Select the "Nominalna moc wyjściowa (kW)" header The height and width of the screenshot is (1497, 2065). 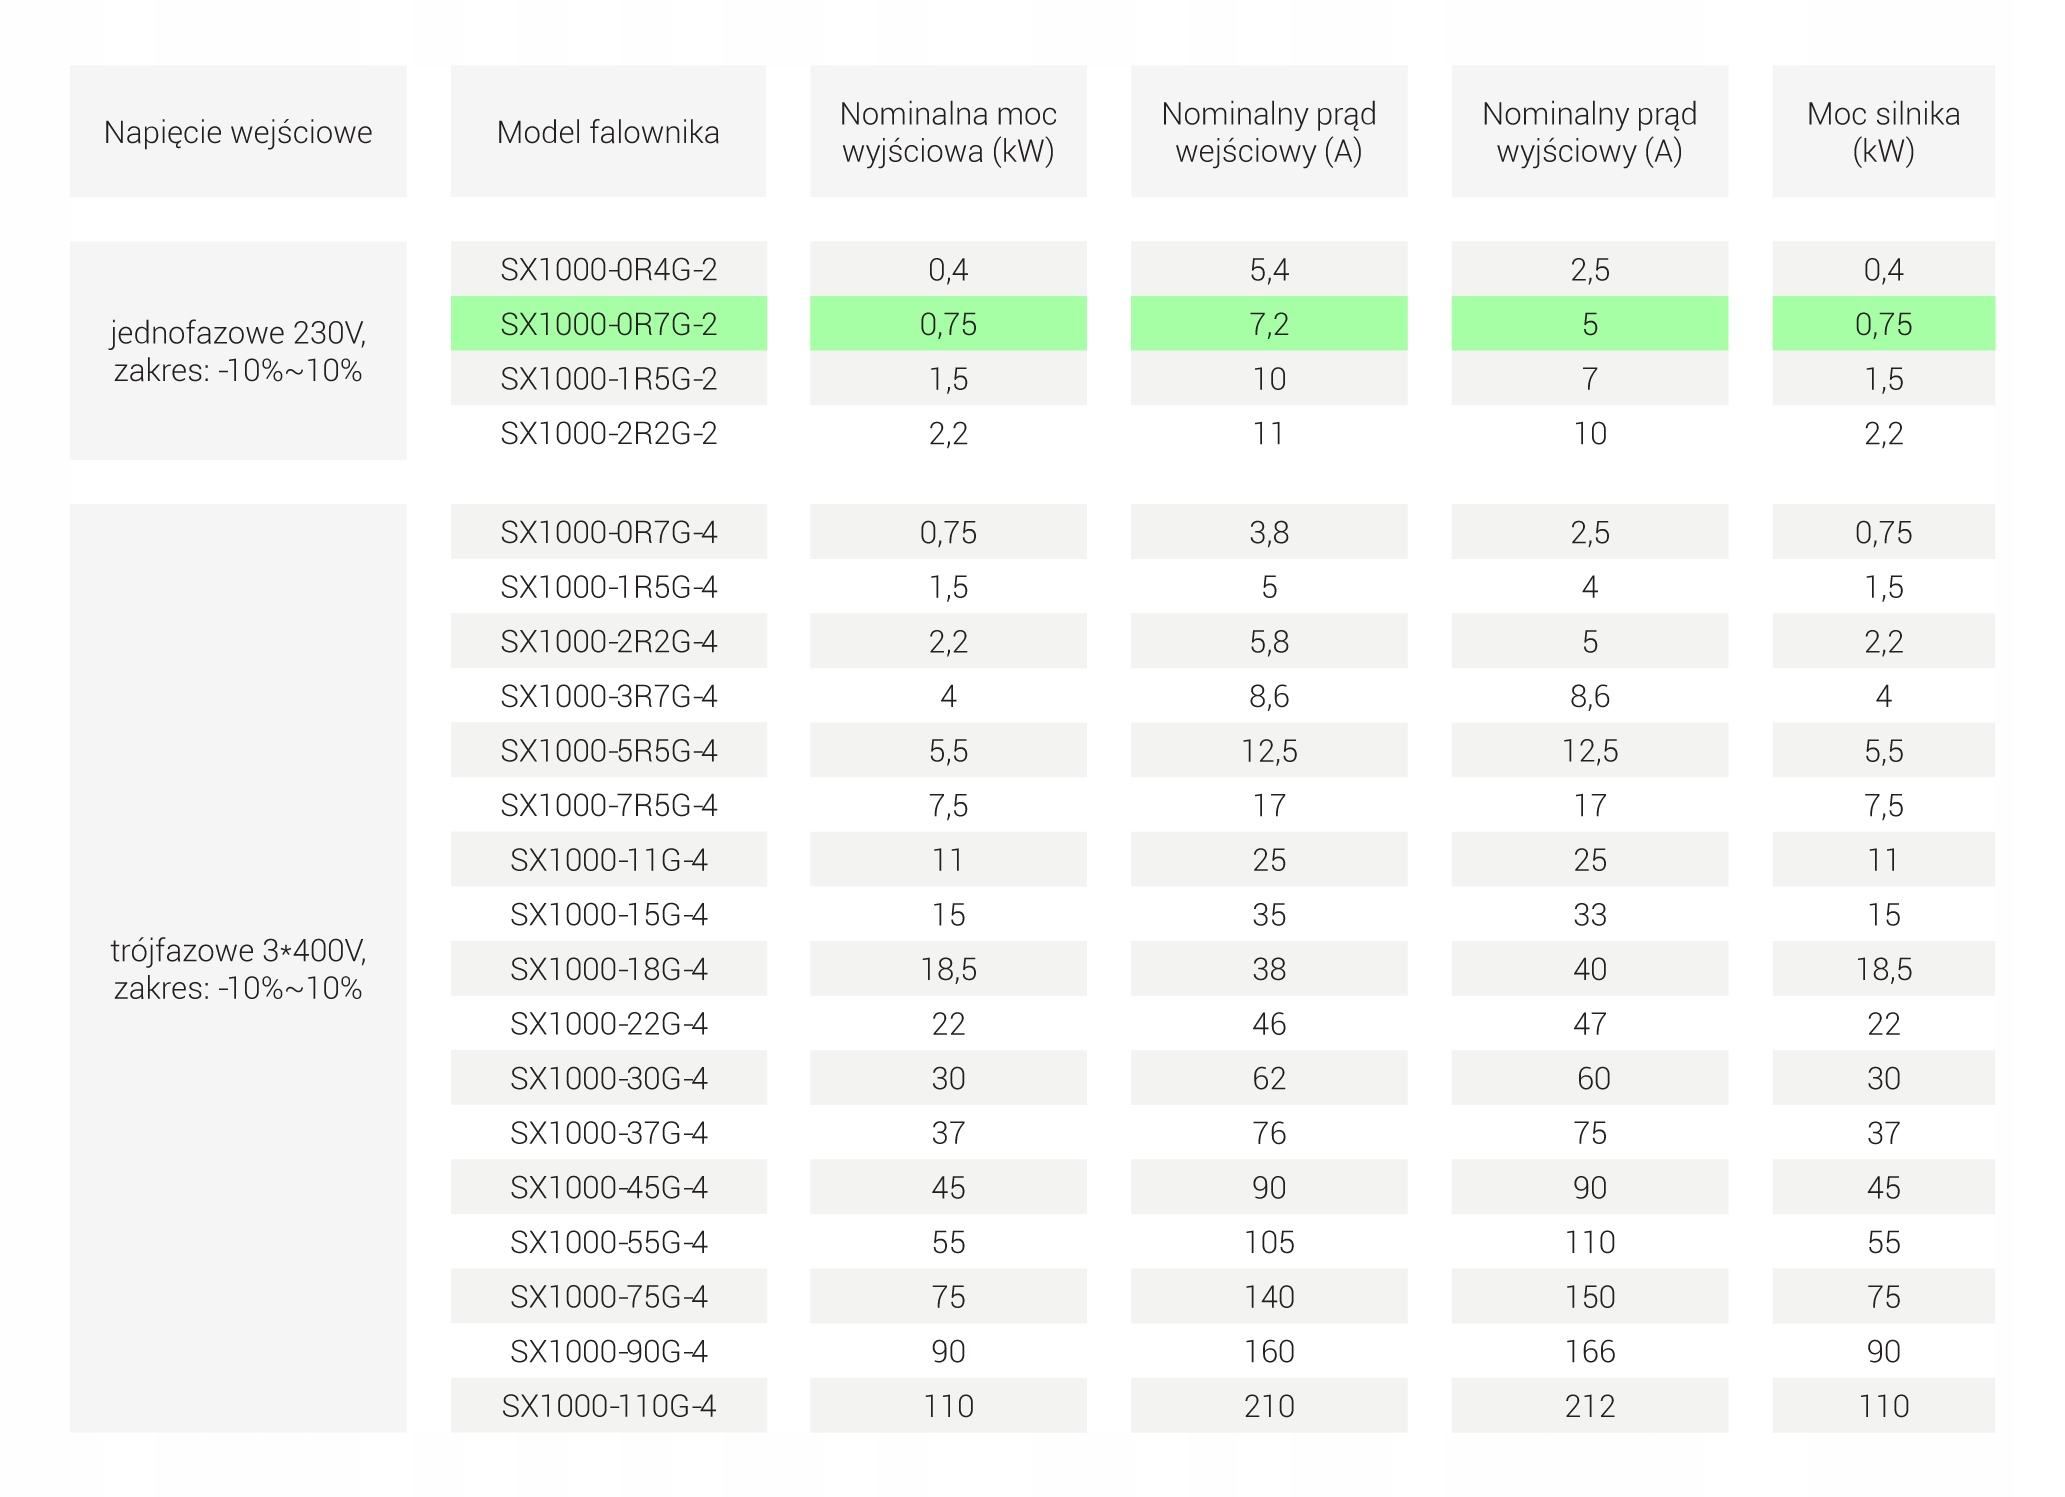pos(948,132)
